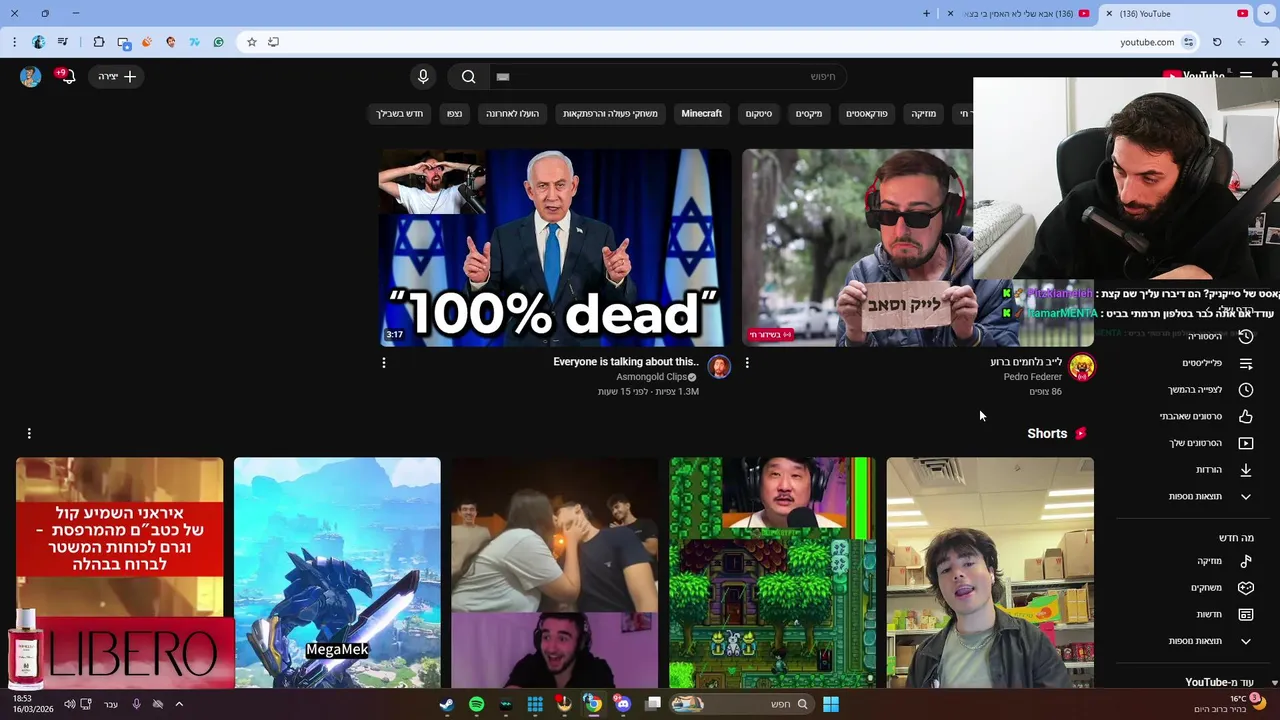Open Downloads arrow item in sidebar
Image resolution: width=1280 pixels, height=720 pixels.
1224,470
